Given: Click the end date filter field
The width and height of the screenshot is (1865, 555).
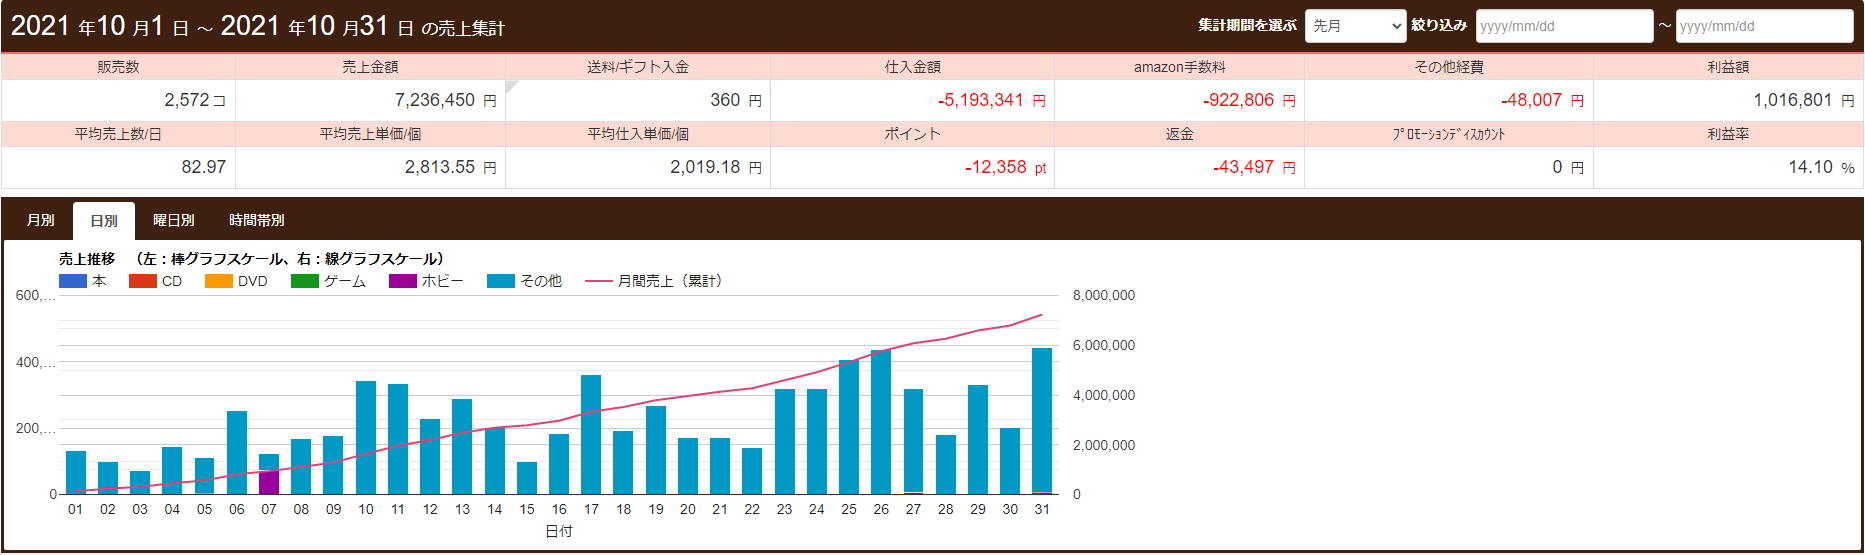Looking at the screenshot, I should tap(1763, 26).
